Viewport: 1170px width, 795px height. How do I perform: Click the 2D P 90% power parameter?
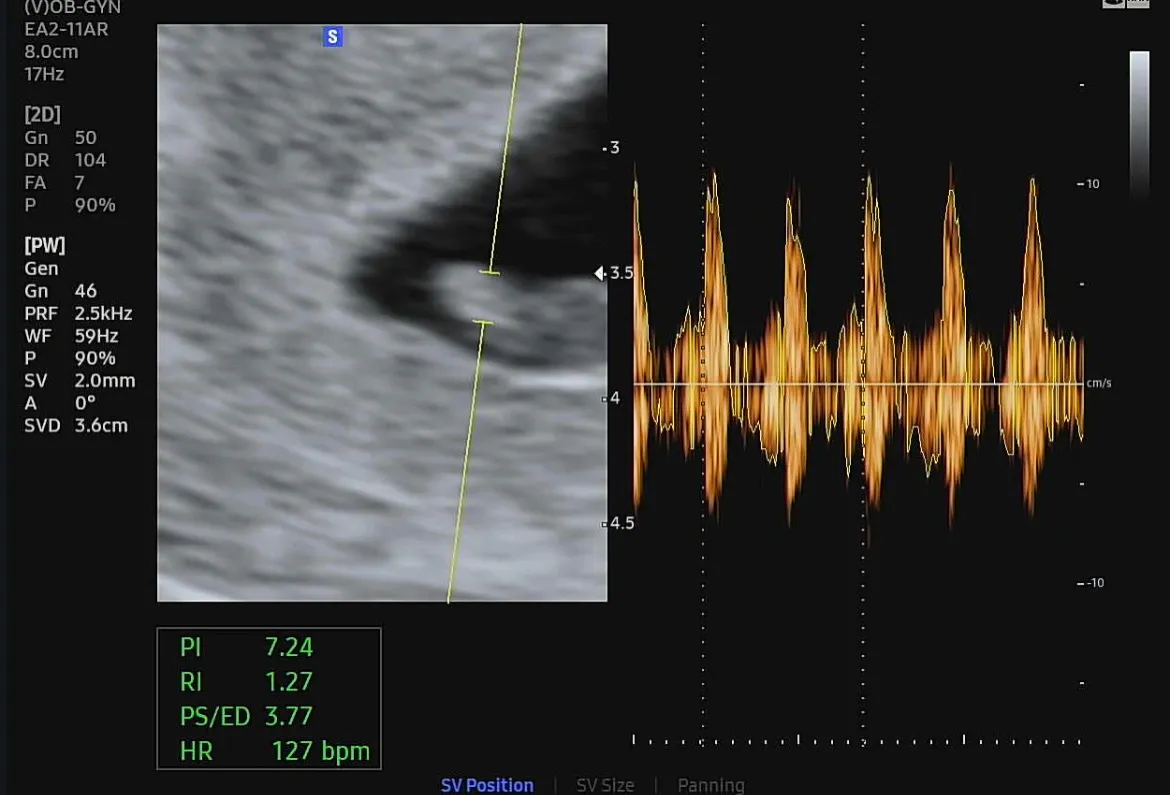70,205
